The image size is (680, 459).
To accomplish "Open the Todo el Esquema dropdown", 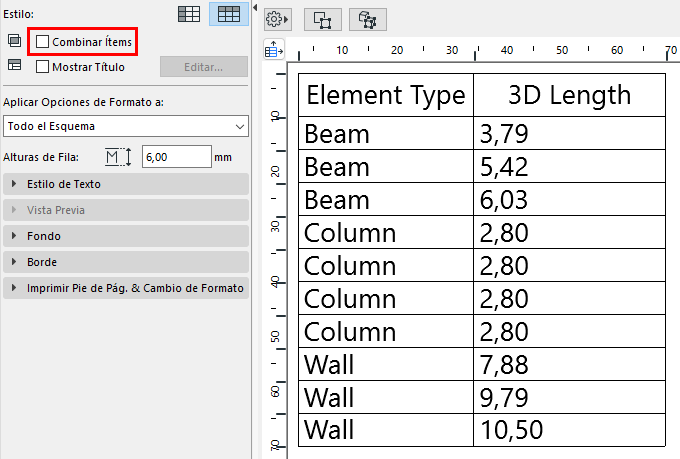I will pos(125,126).
